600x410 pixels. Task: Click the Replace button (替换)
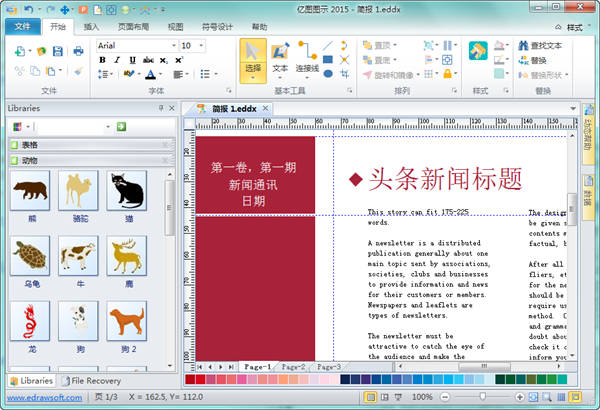(x=532, y=60)
